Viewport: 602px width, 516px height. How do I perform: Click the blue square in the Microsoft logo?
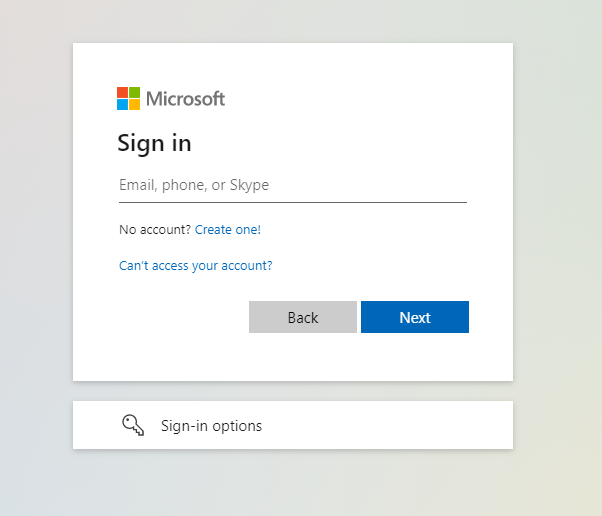pyautogui.click(x=122, y=104)
